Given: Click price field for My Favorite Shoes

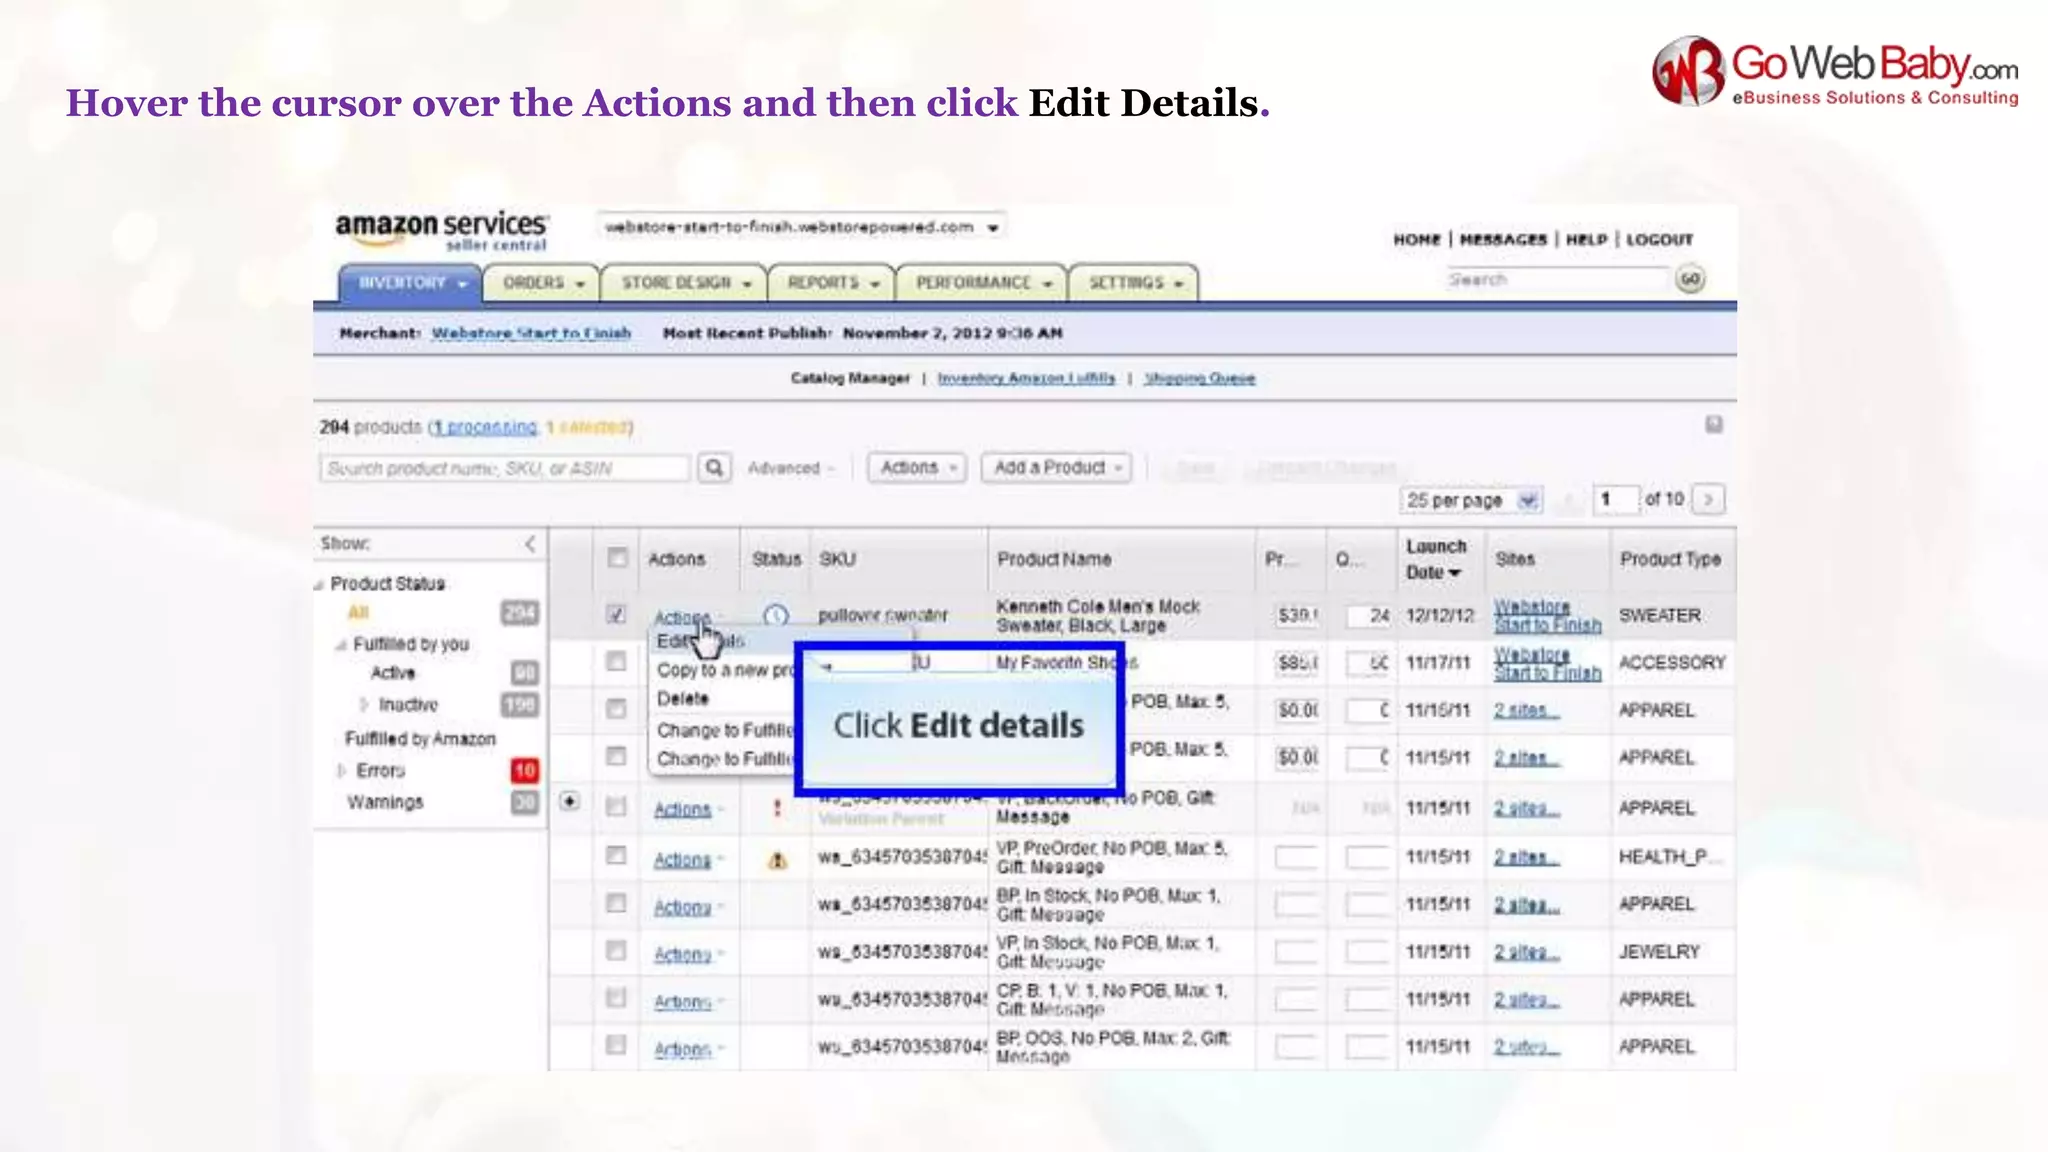Looking at the screenshot, I should [1298, 662].
